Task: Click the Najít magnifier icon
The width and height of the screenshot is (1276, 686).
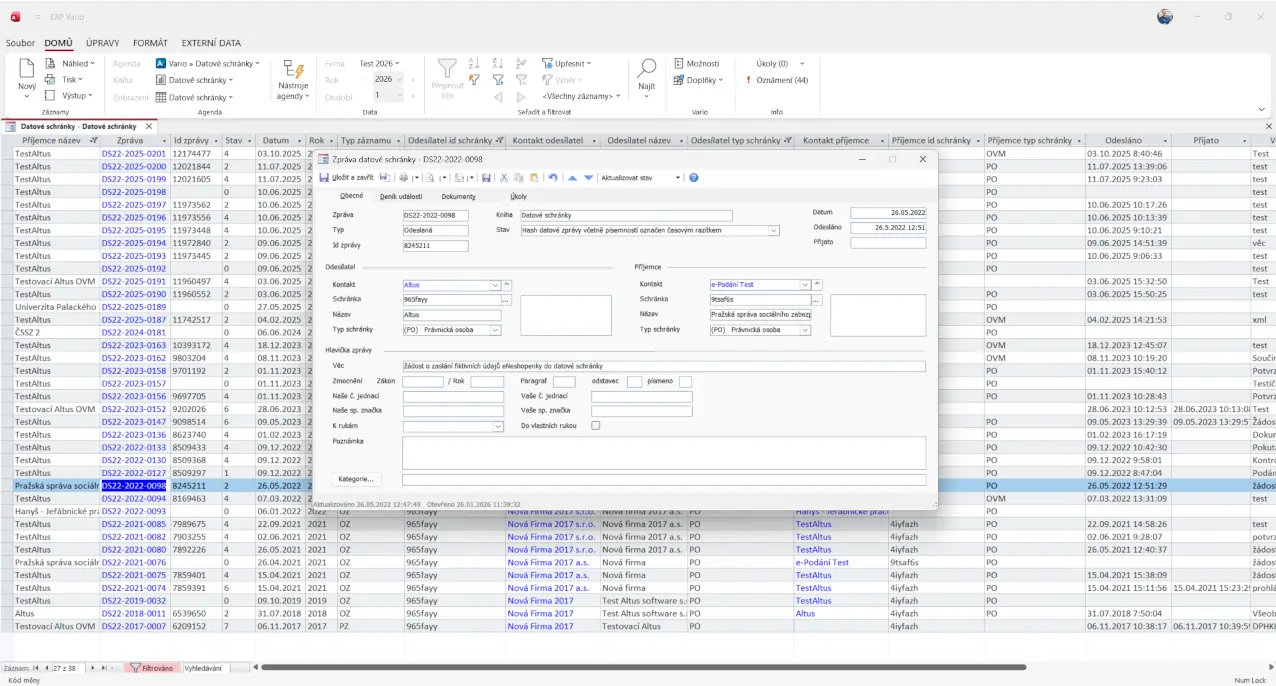Action: [647, 69]
